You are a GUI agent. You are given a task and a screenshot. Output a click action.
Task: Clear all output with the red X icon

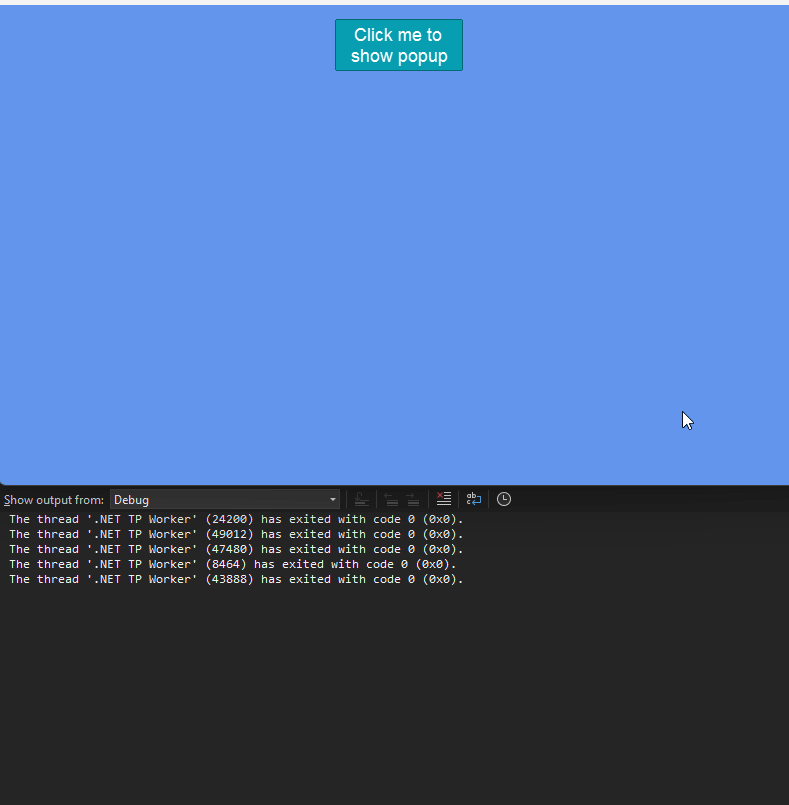pyautogui.click(x=444, y=499)
